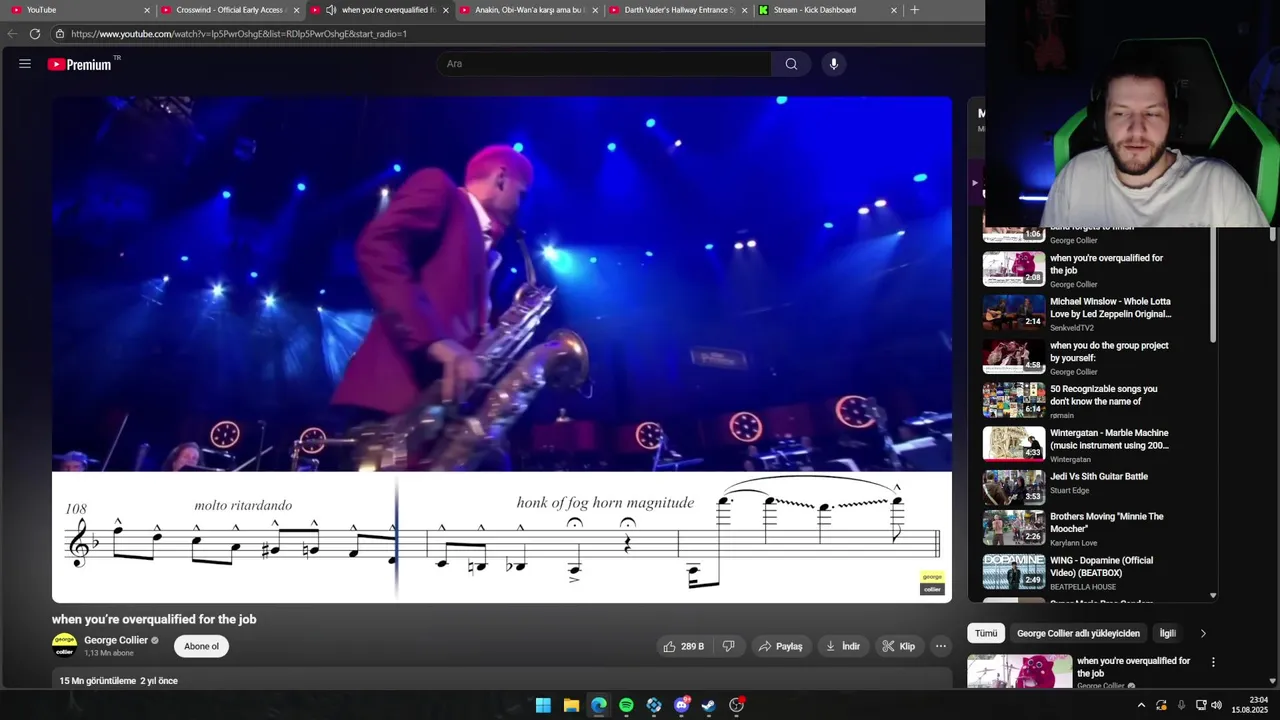The height and width of the screenshot is (720, 1280).
Task: Like the video (289 B)
Action: (x=683, y=646)
